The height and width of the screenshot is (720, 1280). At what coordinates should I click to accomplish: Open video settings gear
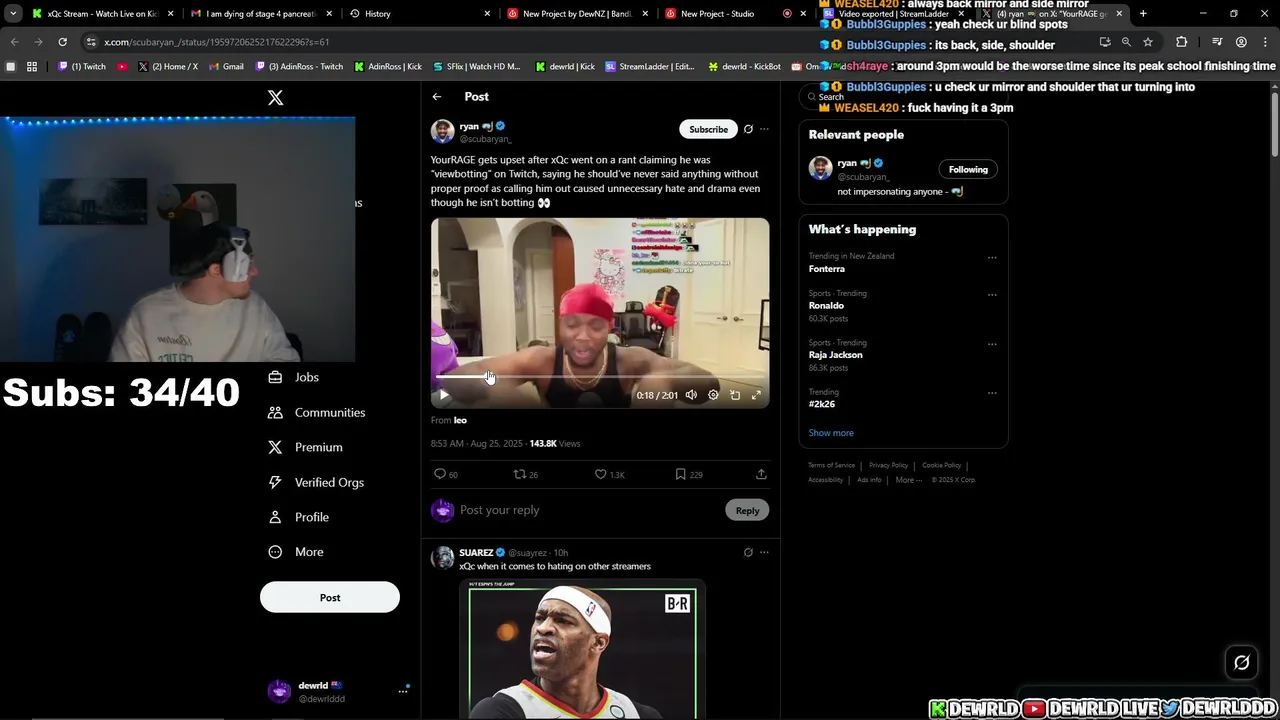(x=713, y=395)
